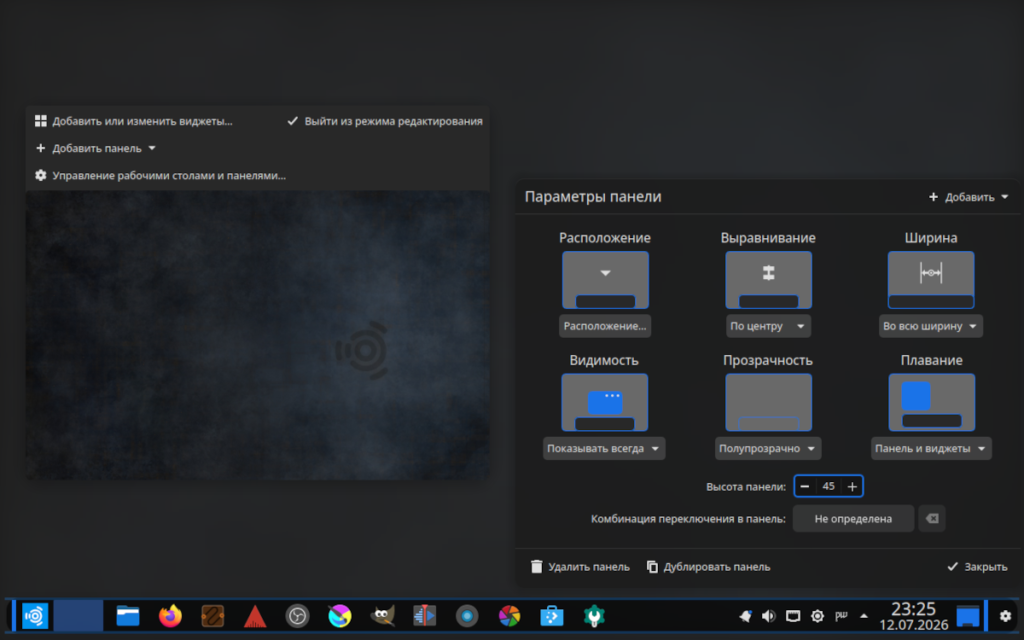The width and height of the screenshot is (1024, 640).
Task: Open the Расположение... position button
Action: pos(605,326)
